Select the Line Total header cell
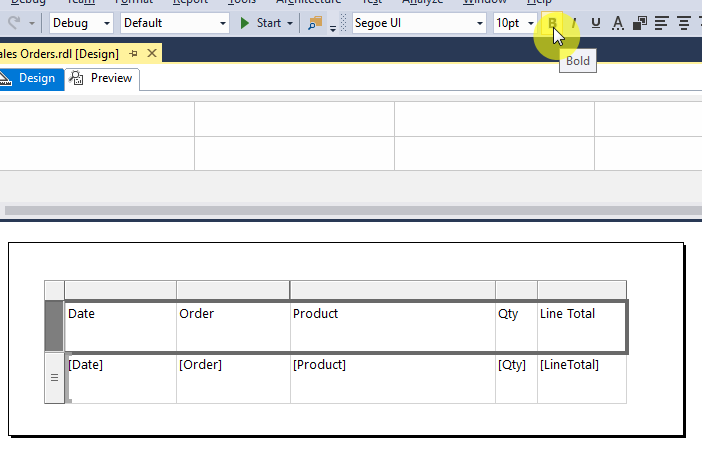 (x=581, y=326)
